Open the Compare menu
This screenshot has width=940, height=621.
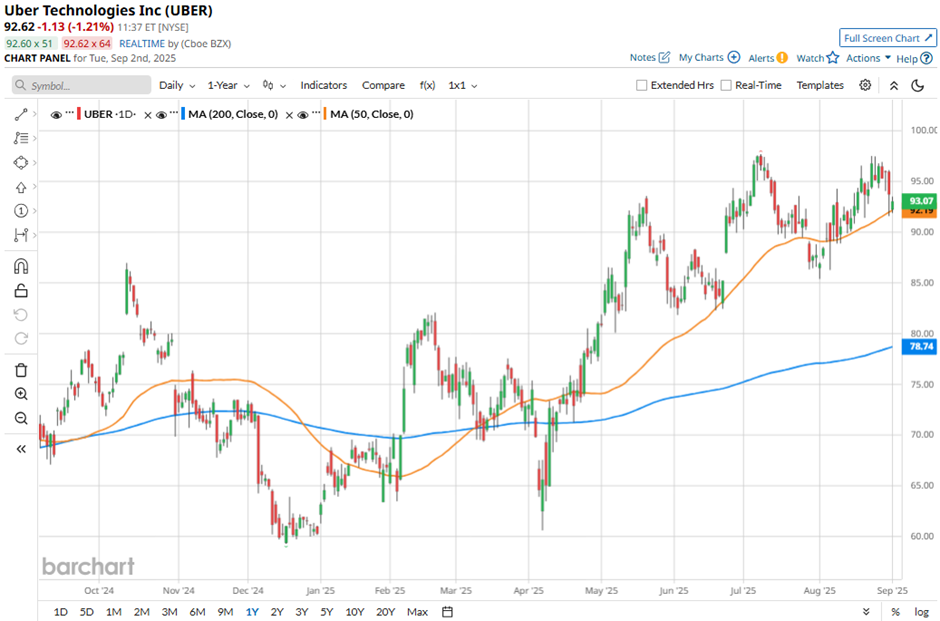click(383, 85)
